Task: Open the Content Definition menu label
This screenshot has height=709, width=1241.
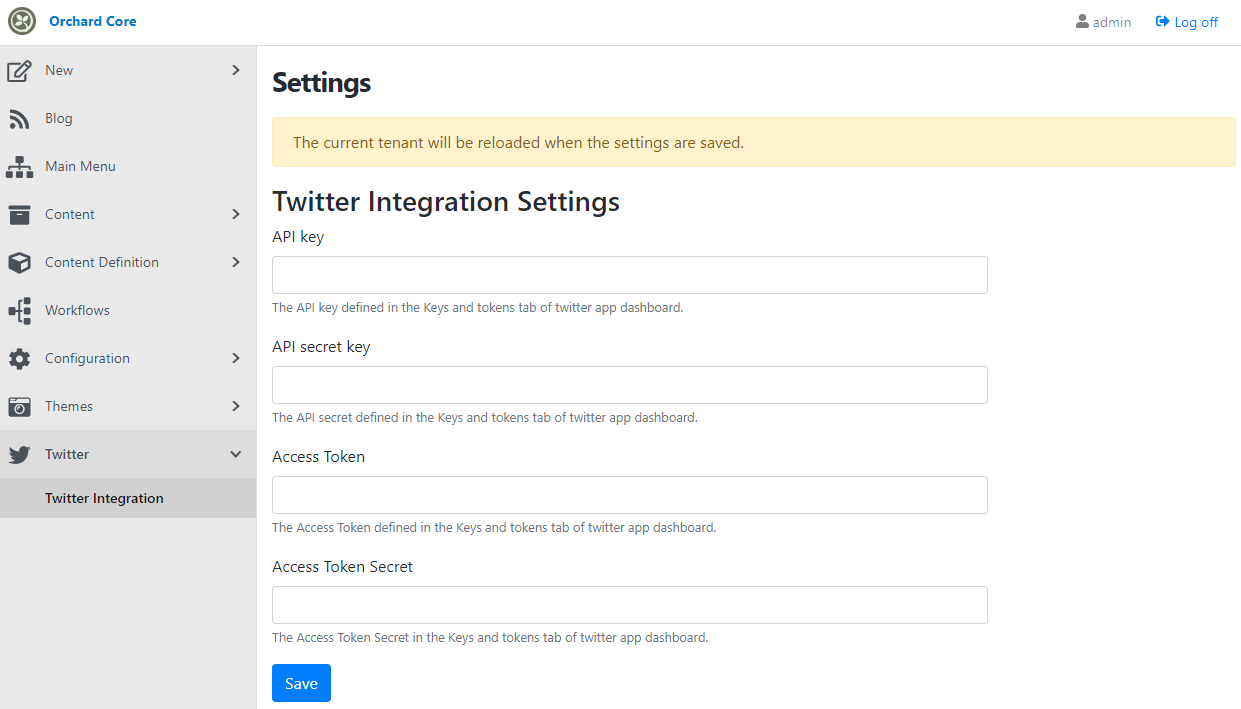Action: pyautogui.click(x=102, y=262)
